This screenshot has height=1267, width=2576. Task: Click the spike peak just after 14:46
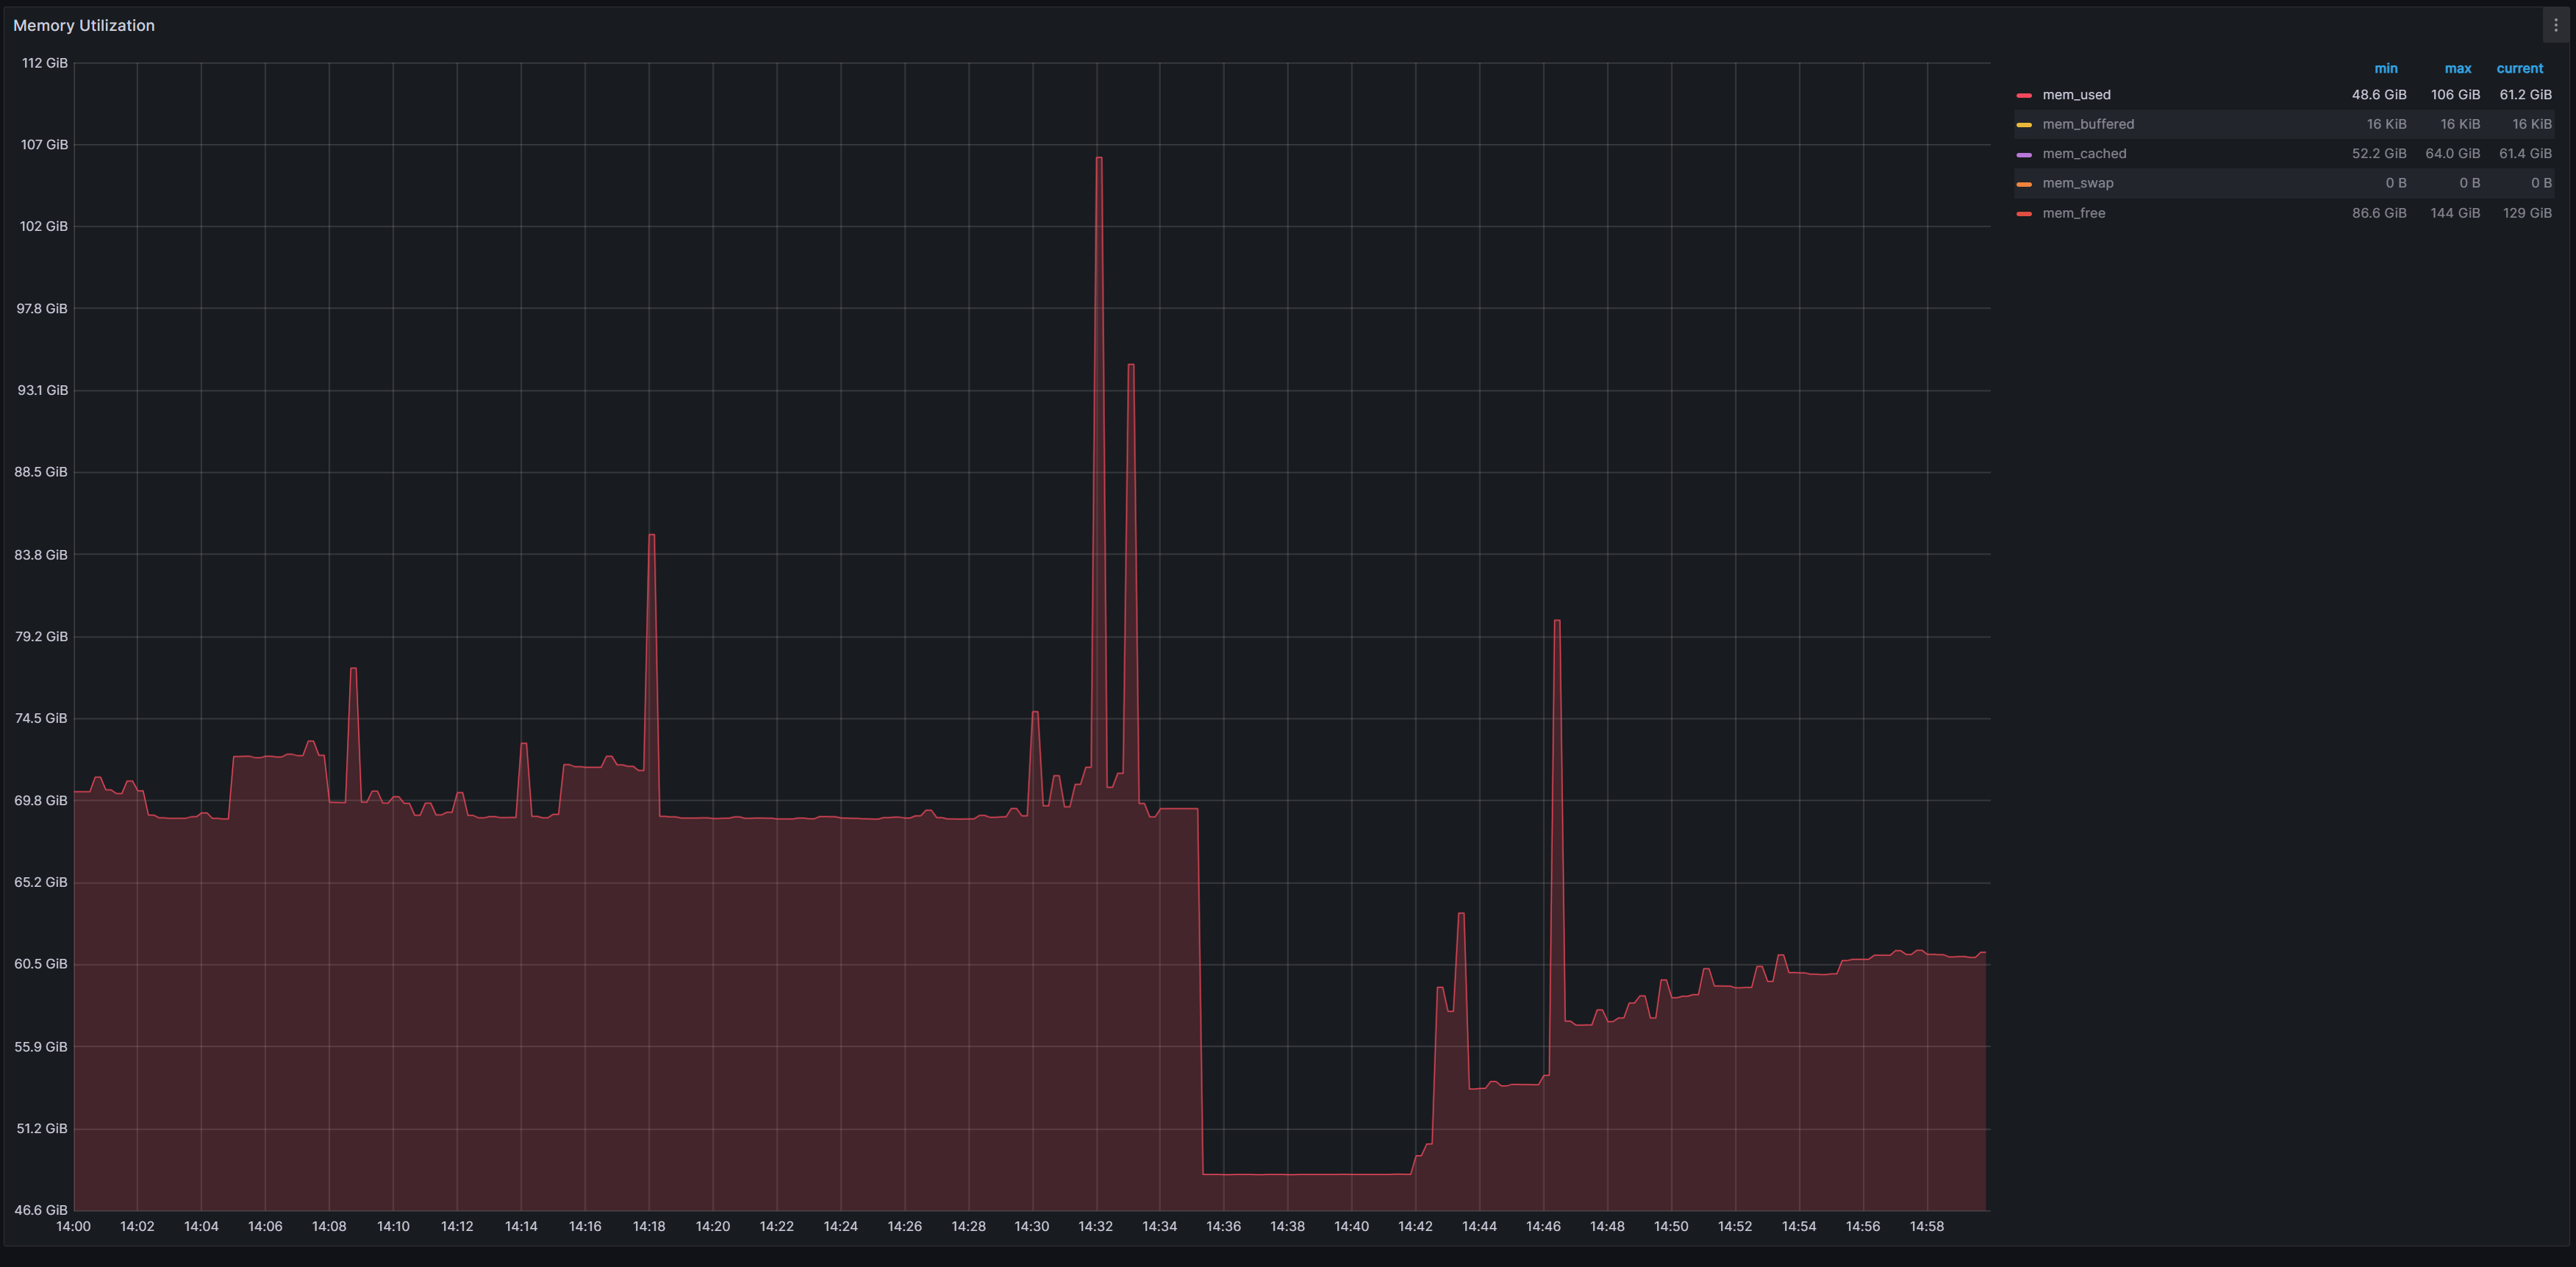pos(1557,621)
